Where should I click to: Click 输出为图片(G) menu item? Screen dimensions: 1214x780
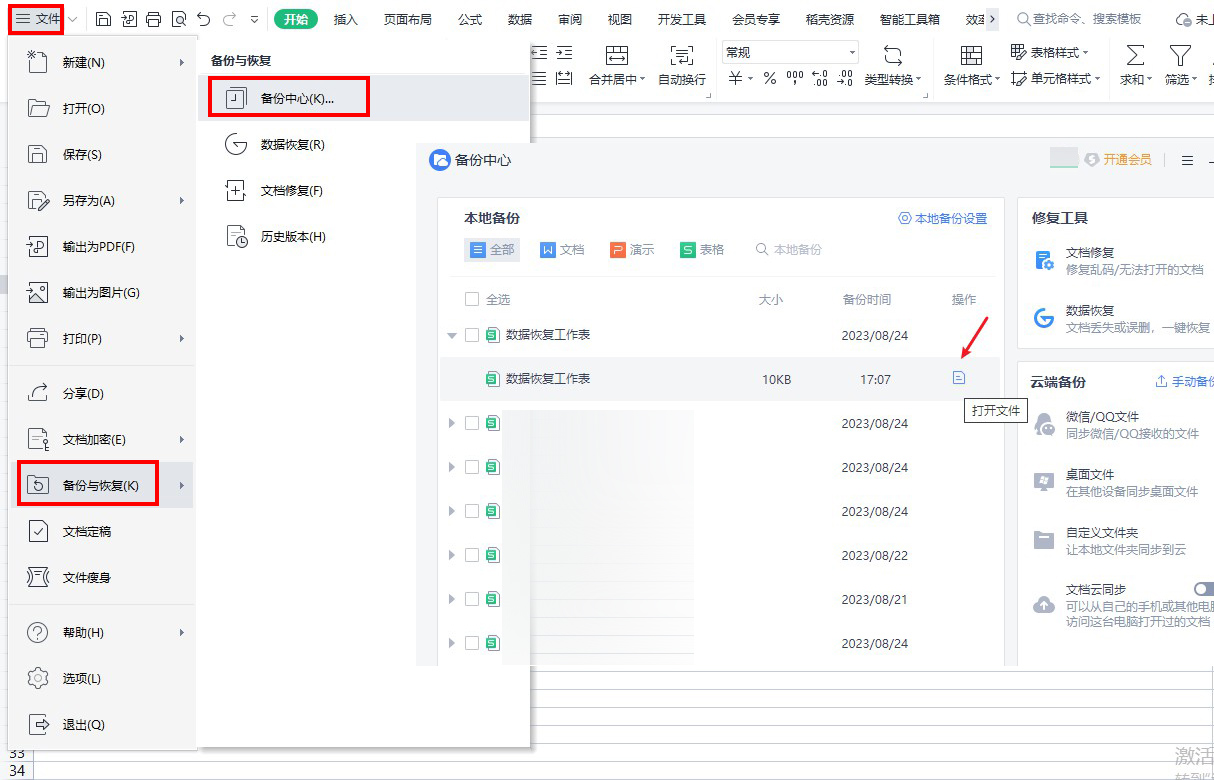point(101,292)
